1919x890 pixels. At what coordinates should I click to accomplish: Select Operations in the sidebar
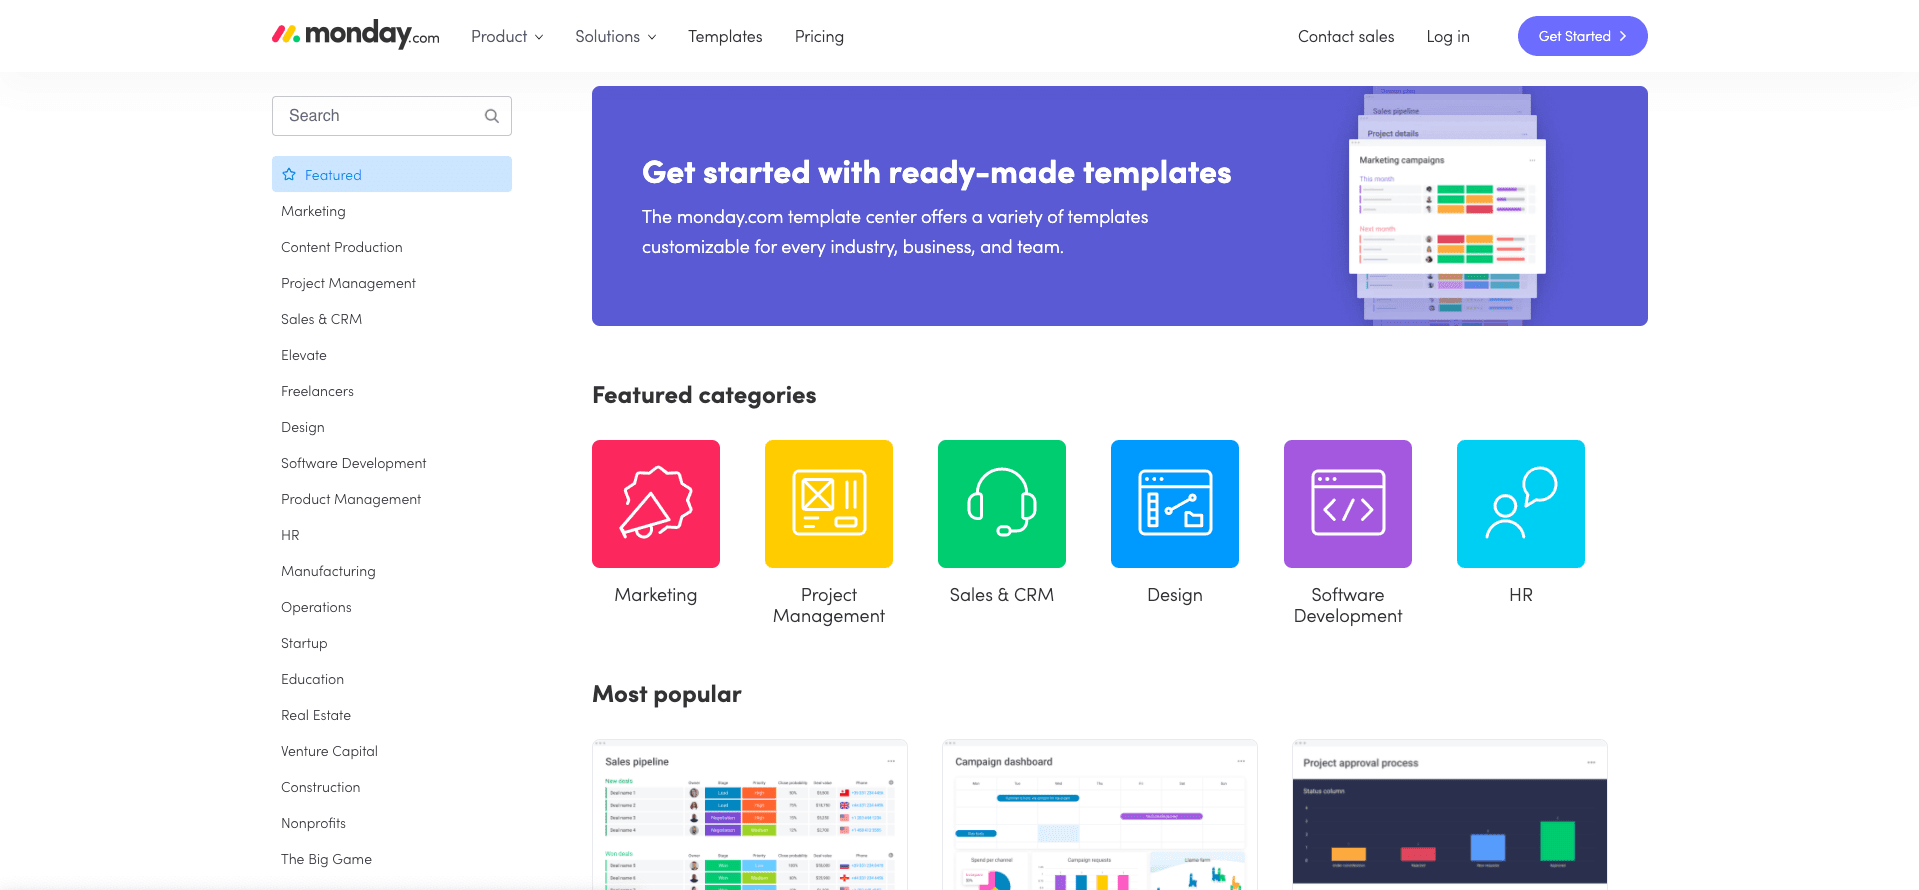pyautogui.click(x=316, y=607)
